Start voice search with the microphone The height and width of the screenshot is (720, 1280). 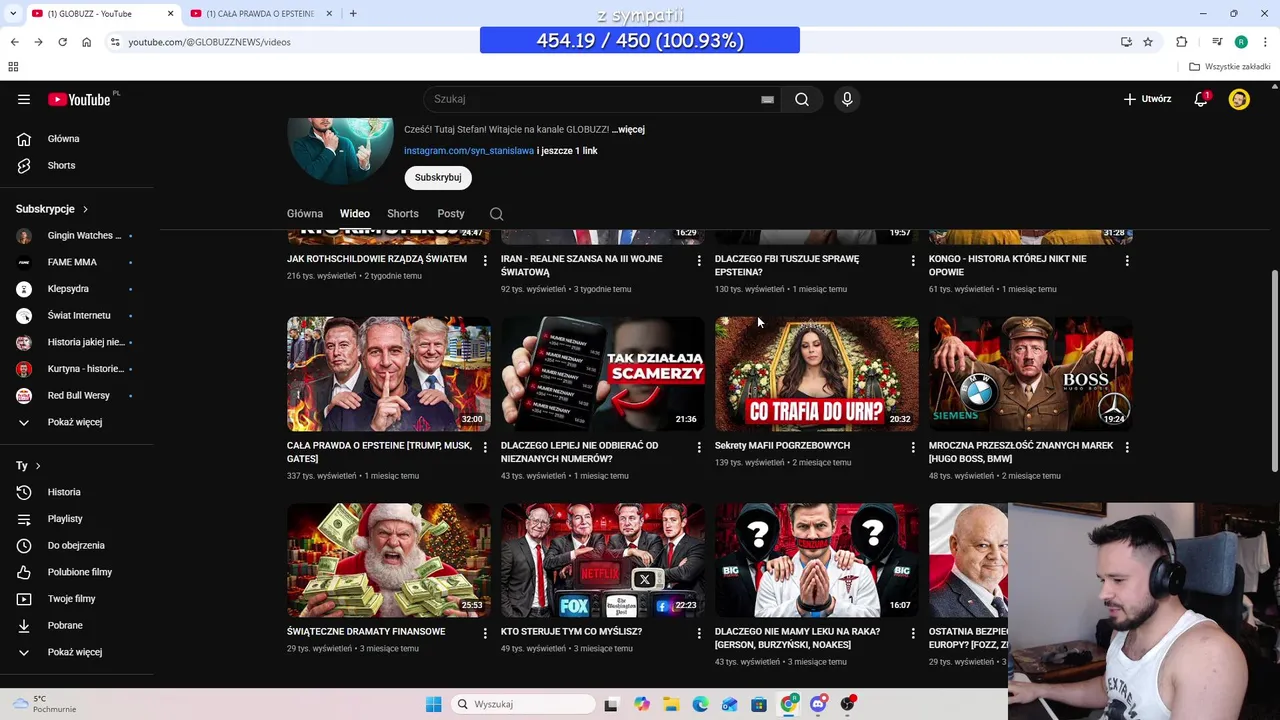[847, 99]
